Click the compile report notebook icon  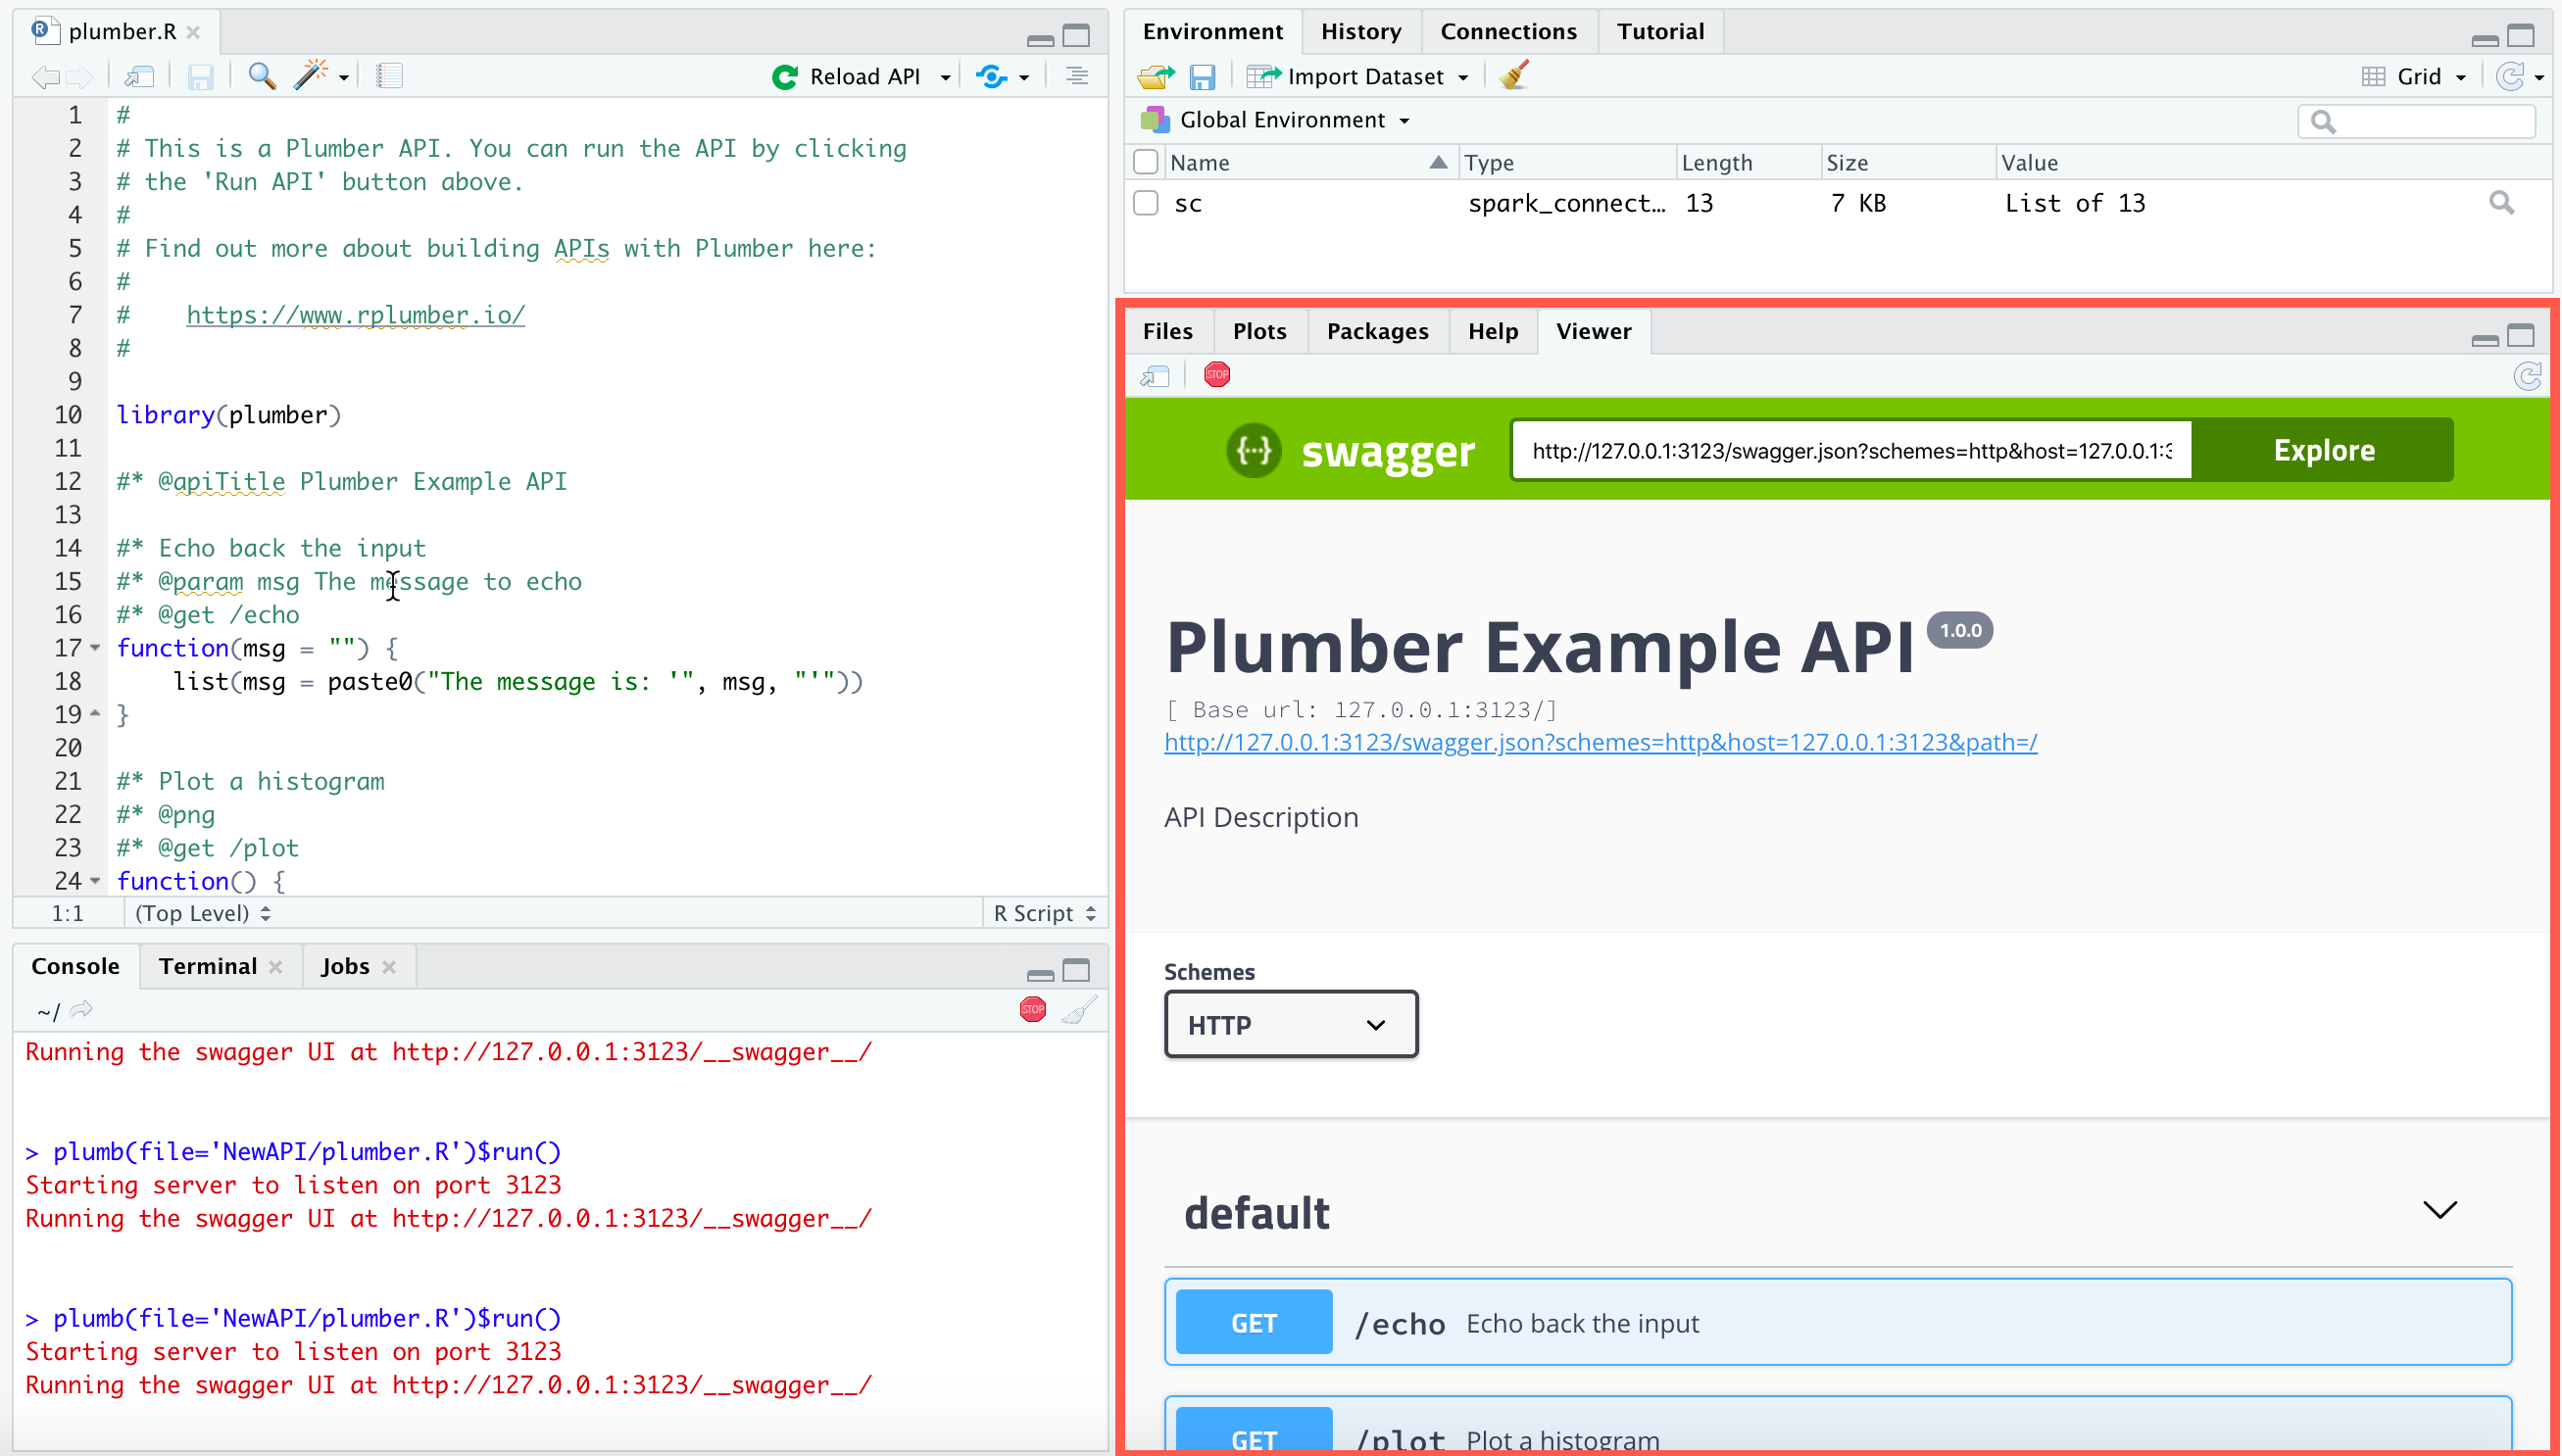(x=389, y=76)
